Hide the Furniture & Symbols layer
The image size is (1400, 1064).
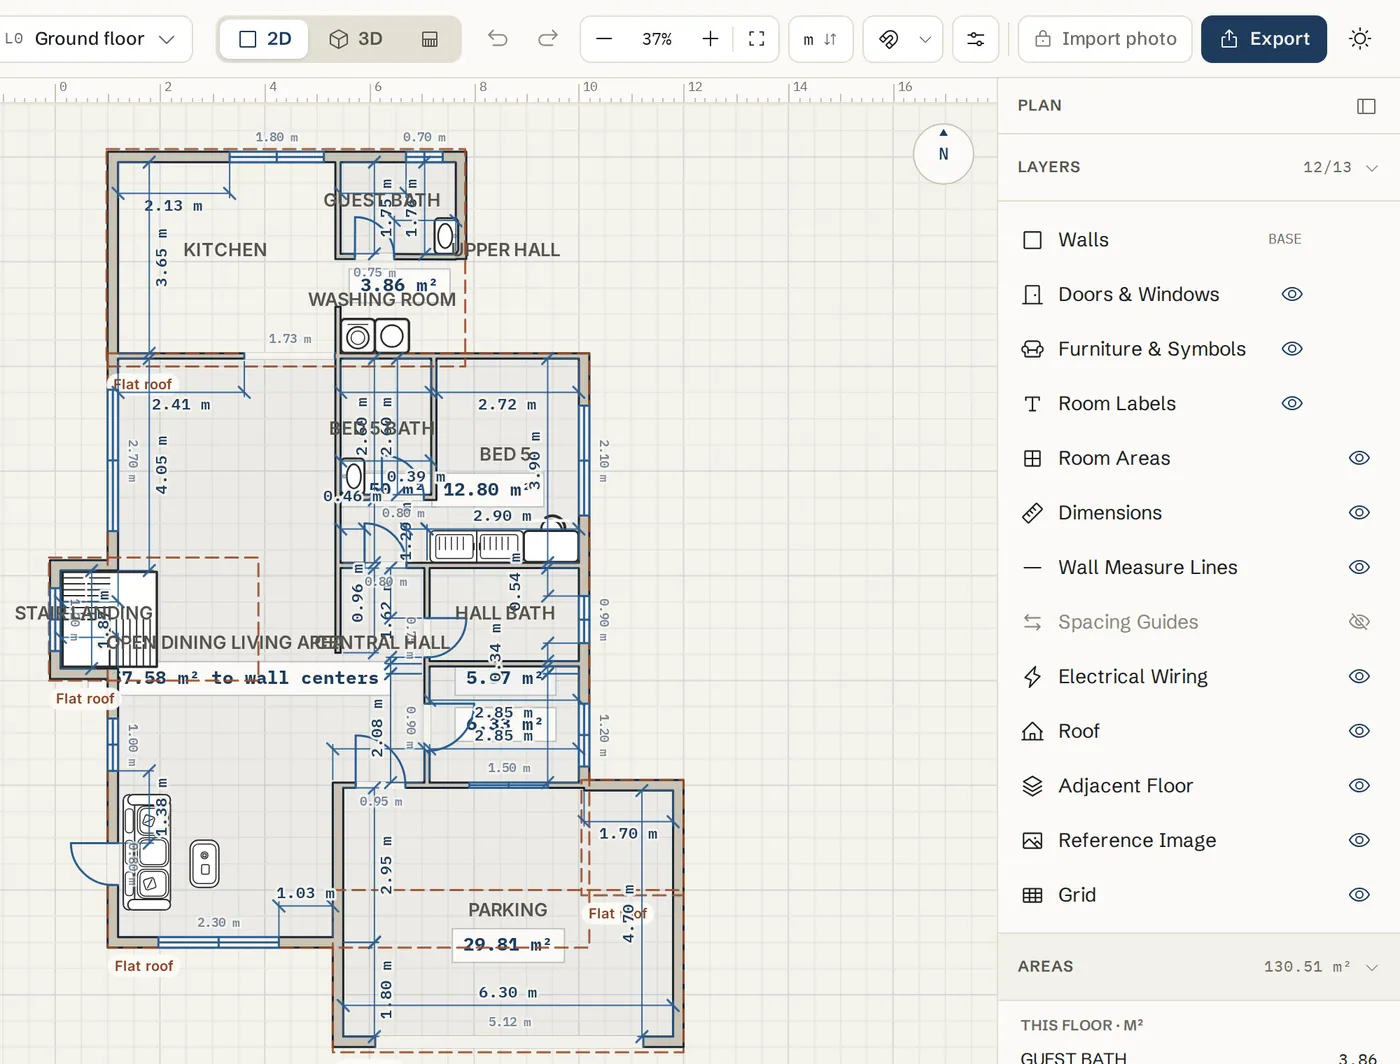(x=1292, y=349)
